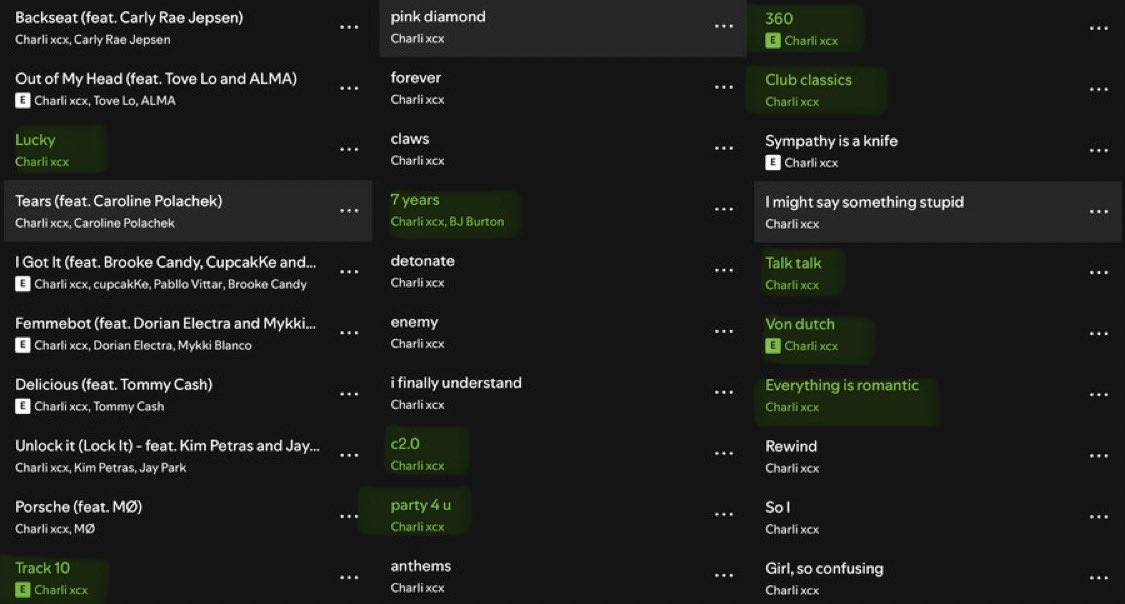This screenshot has height=604, width=1125.
Task: Open more options for claws
Action: 724,148
